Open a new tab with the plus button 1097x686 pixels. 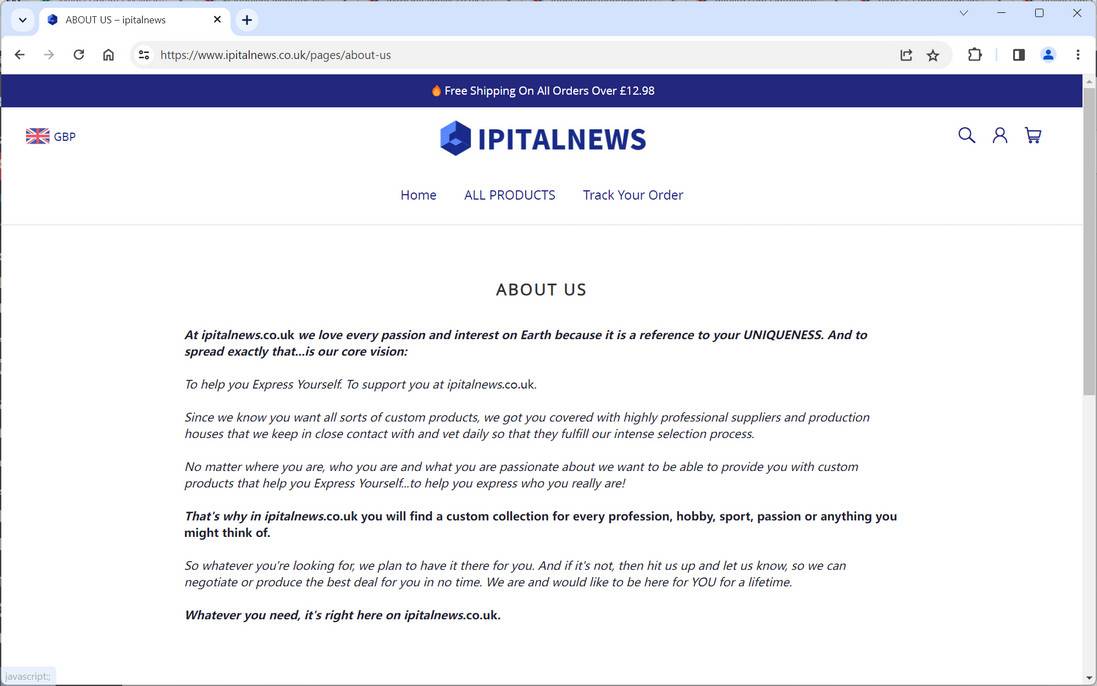tap(246, 19)
